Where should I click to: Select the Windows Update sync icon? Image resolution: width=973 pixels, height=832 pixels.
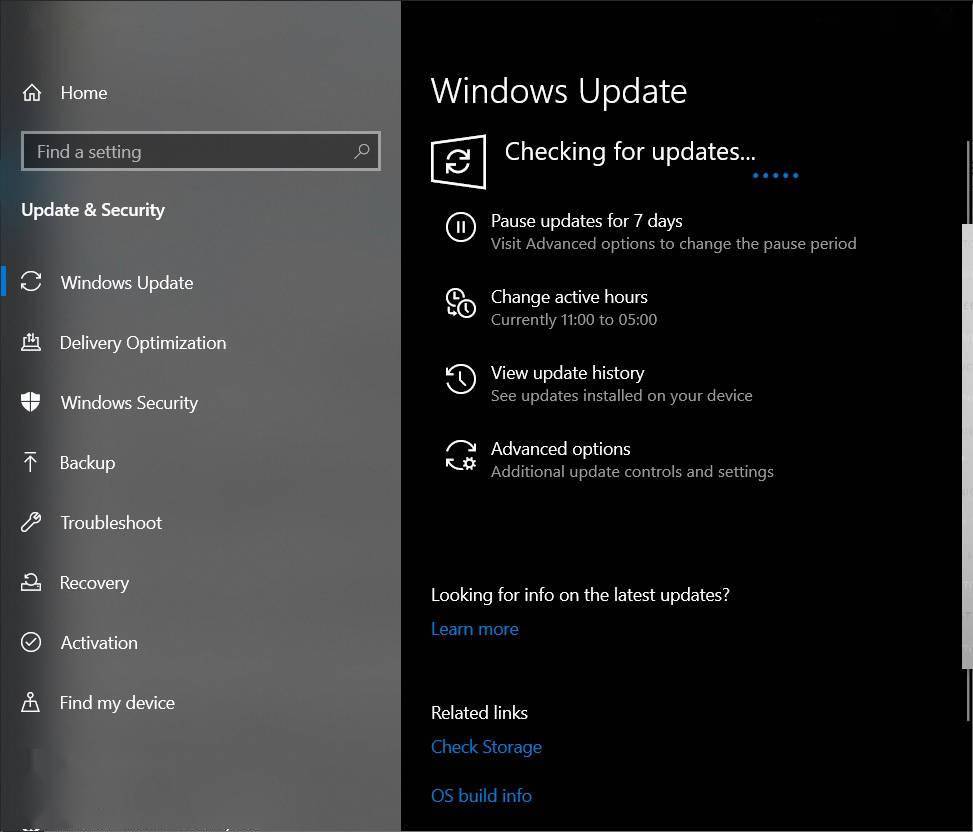32,282
